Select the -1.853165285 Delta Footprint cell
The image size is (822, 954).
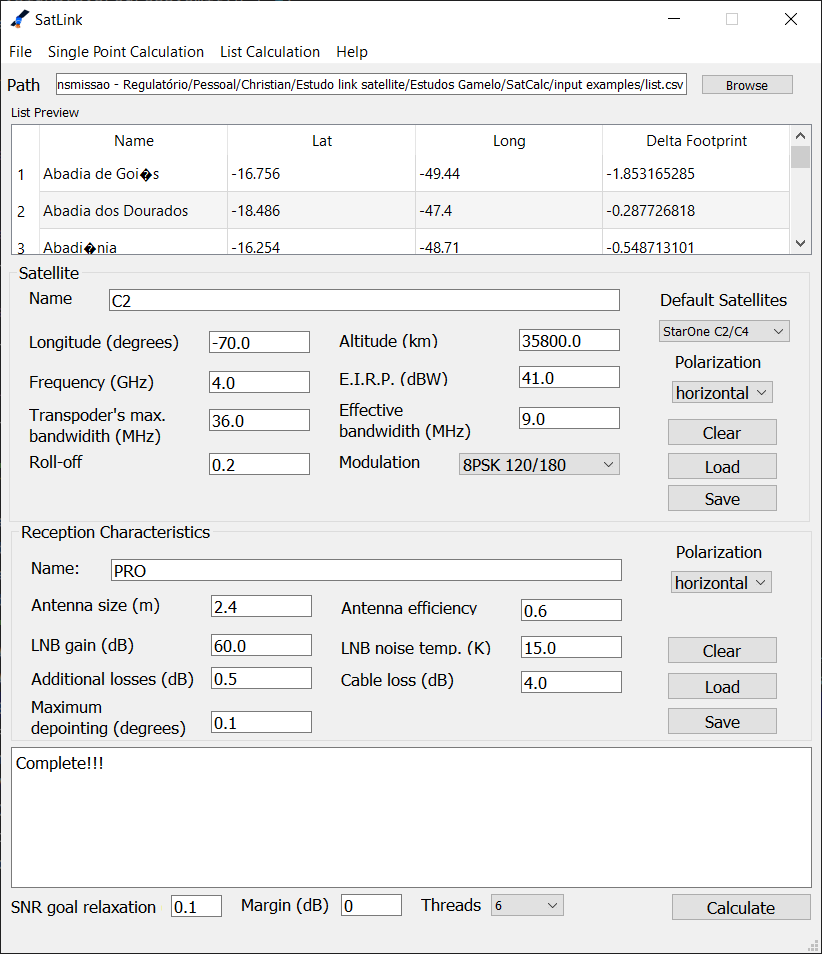pyautogui.click(x=696, y=173)
